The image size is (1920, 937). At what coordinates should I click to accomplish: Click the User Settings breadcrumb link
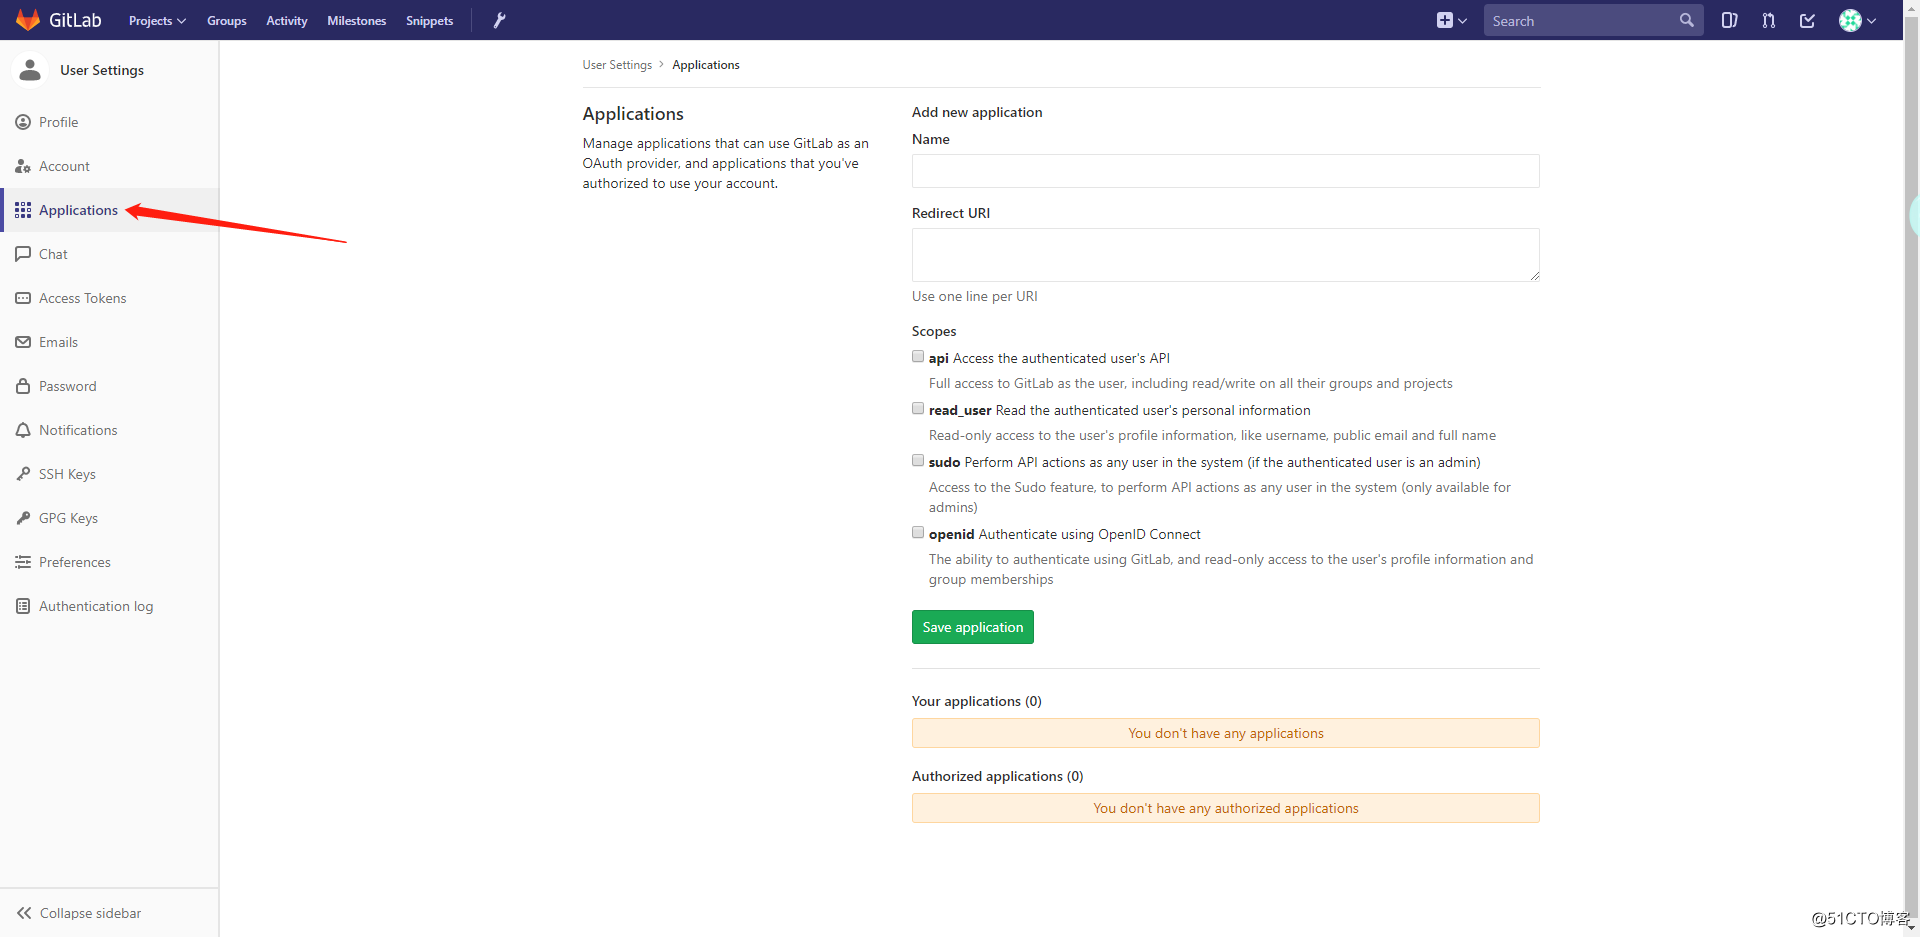point(617,65)
